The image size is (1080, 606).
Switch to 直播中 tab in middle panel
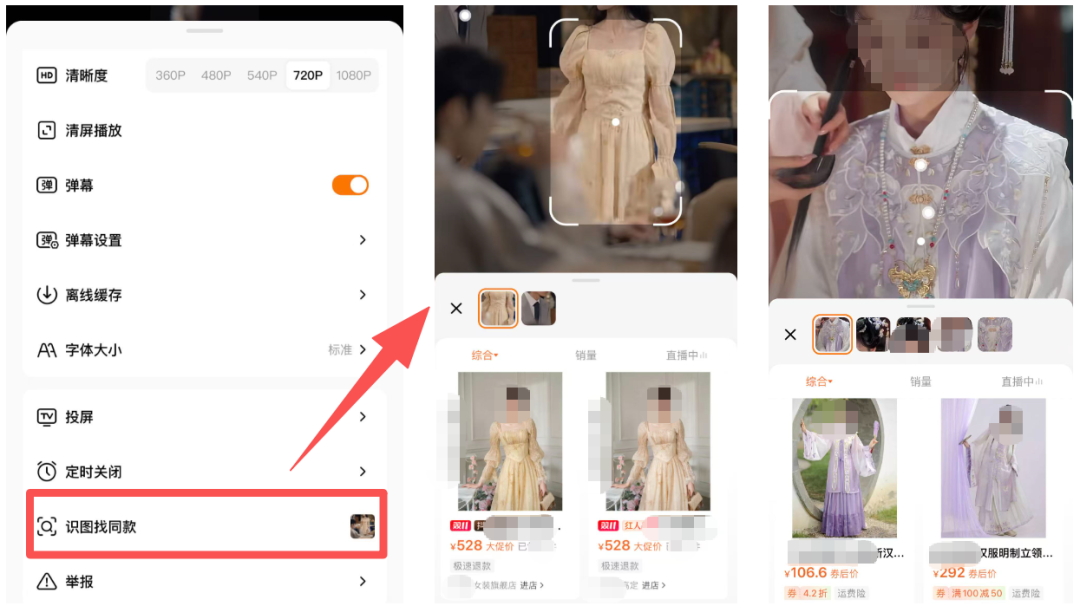686,355
